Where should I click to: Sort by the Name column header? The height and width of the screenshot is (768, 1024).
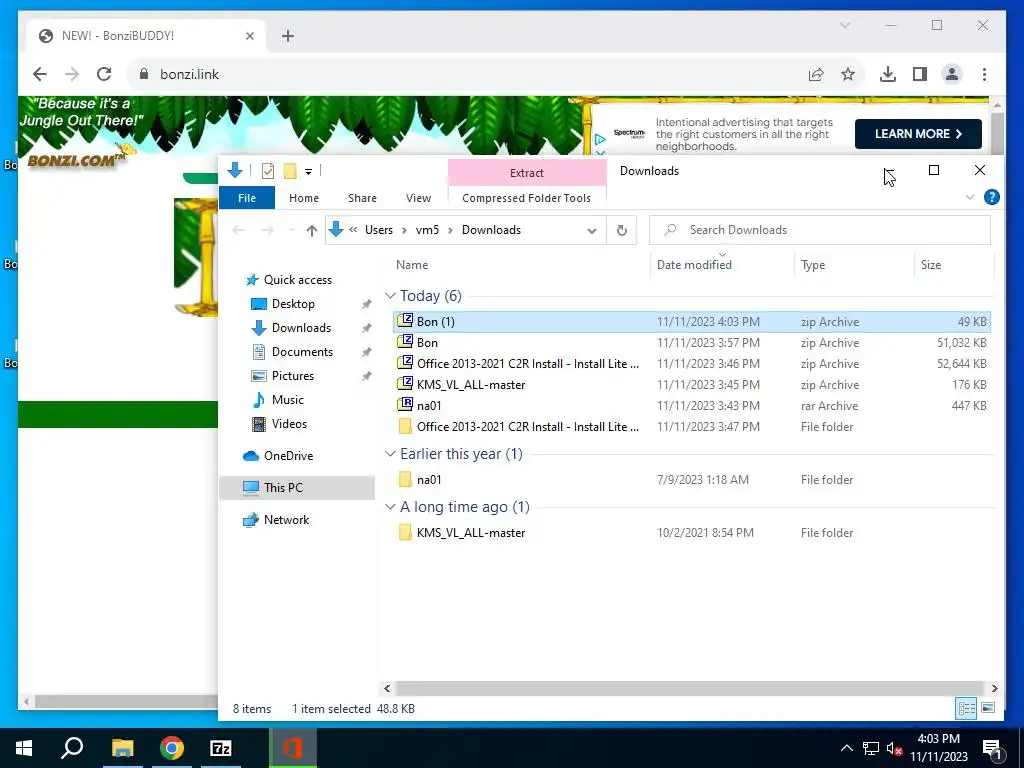(412, 264)
